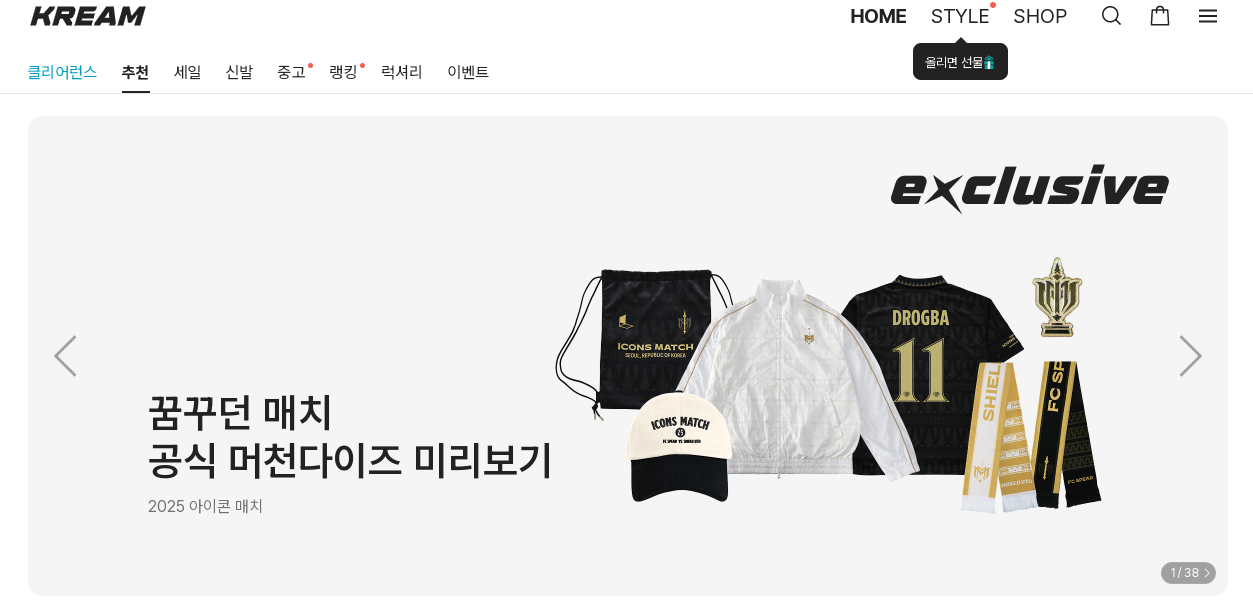The width and height of the screenshot is (1253, 601).
Task: Open the shopping bag icon
Action: 1160,16
